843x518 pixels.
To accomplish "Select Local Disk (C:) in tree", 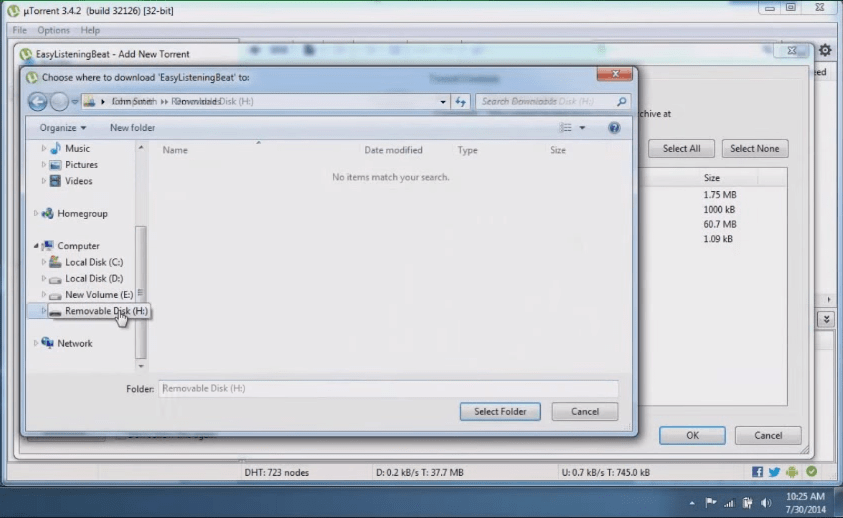I will pos(94,262).
